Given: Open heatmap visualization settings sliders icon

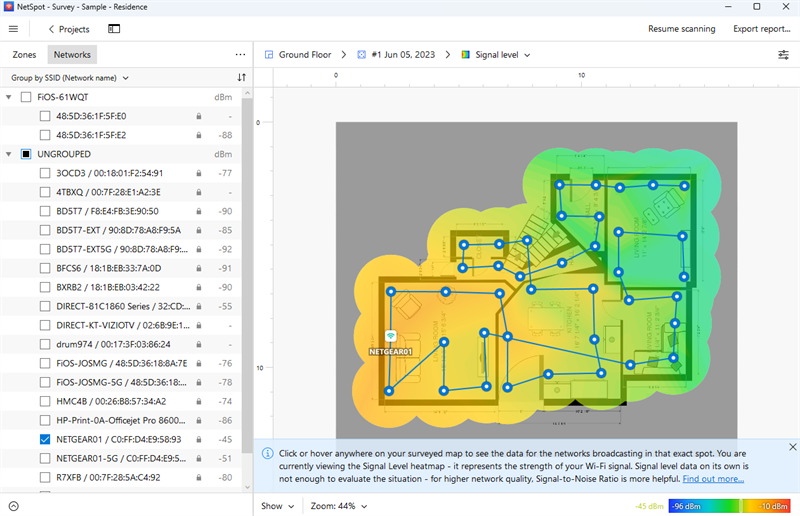Looking at the screenshot, I should click(x=783, y=55).
